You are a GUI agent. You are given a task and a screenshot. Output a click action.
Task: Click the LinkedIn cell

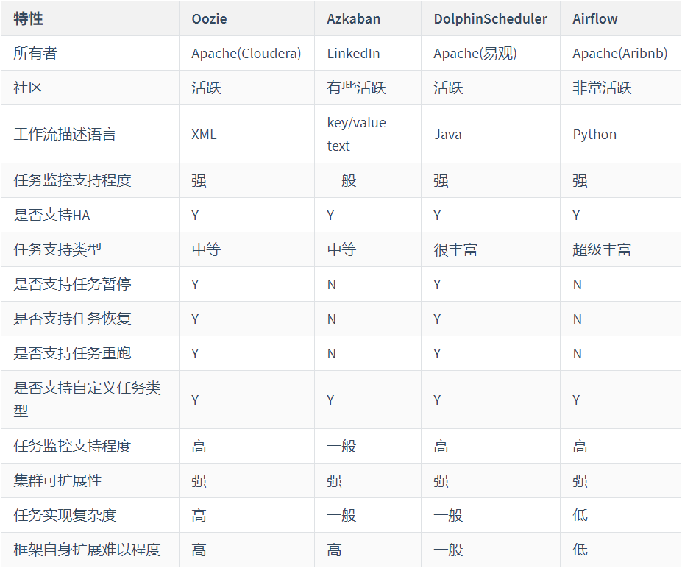tap(353, 53)
